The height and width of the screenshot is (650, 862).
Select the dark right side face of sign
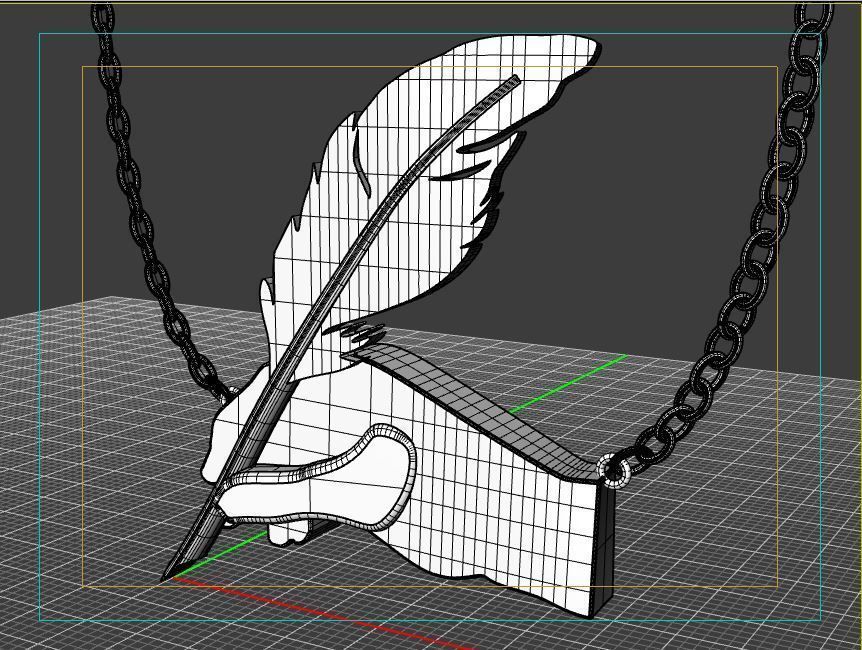pos(604,550)
